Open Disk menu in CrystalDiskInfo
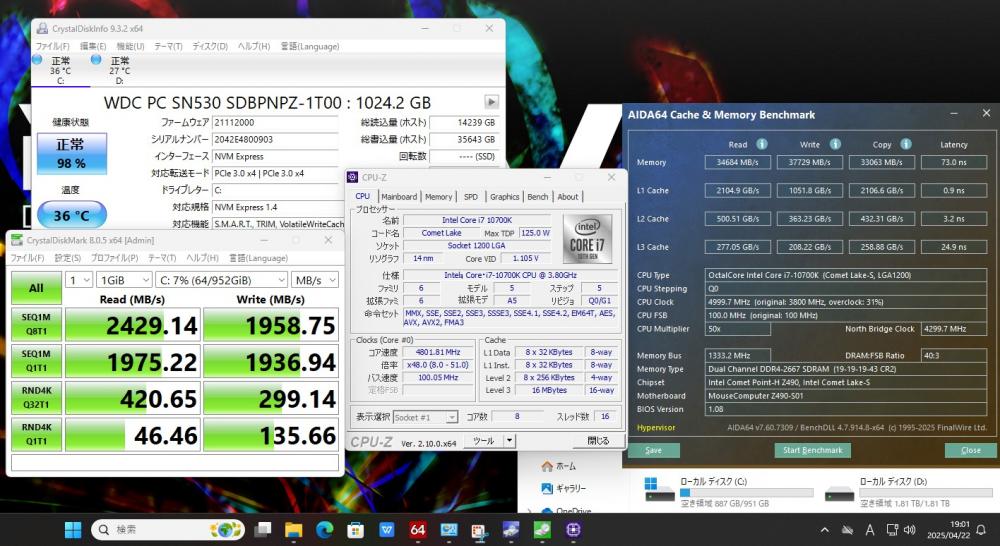 pyautogui.click(x=210, y=46)
